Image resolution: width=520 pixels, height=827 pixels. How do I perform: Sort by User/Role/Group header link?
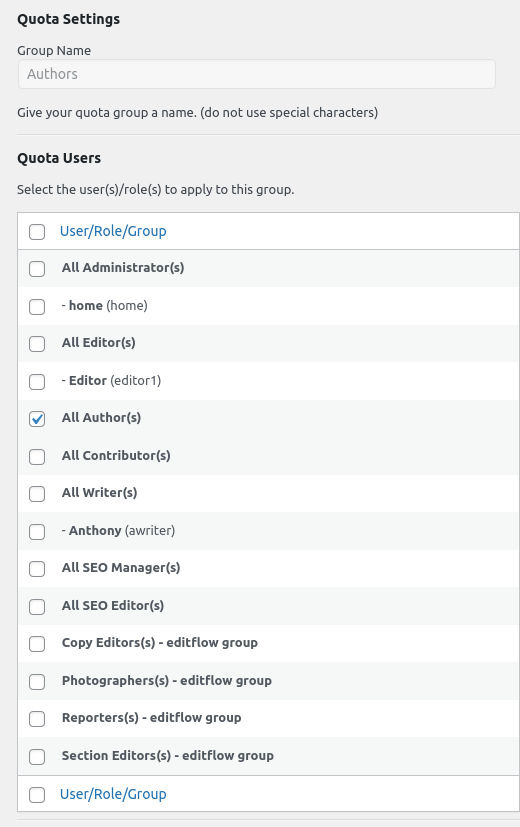(x=113, y=231)
